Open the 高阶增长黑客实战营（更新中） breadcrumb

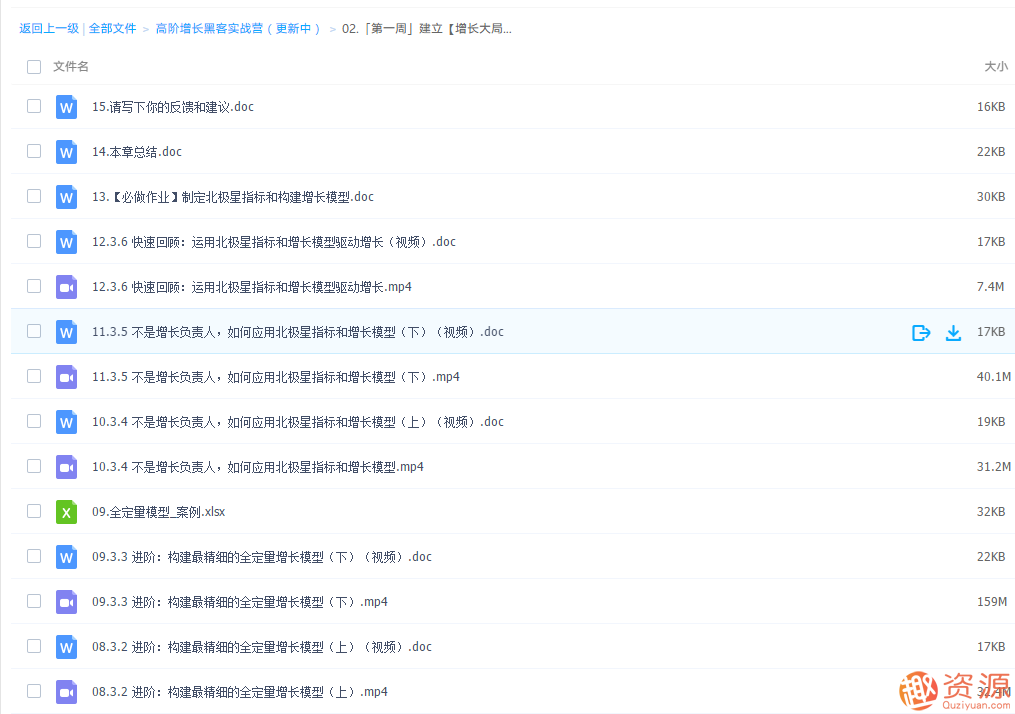[x=240, y=28]
